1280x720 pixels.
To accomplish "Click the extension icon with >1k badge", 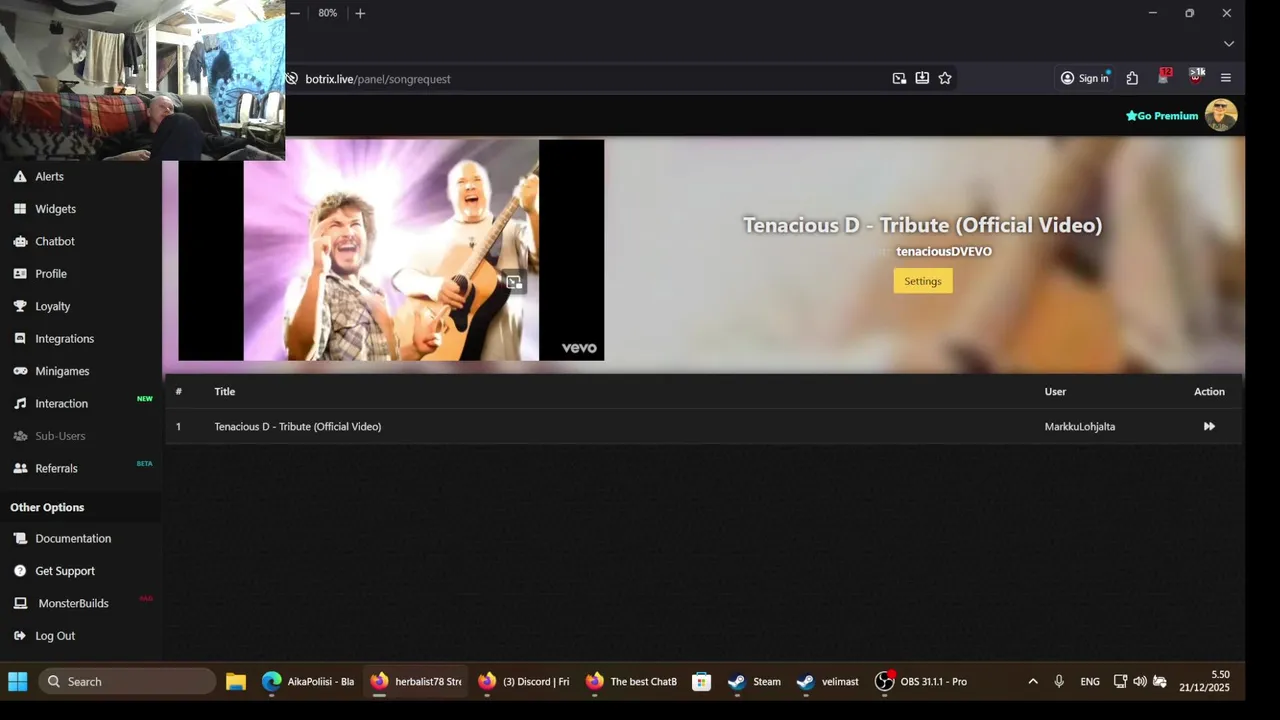I will pyautogui.click(x=1196, y=76).
